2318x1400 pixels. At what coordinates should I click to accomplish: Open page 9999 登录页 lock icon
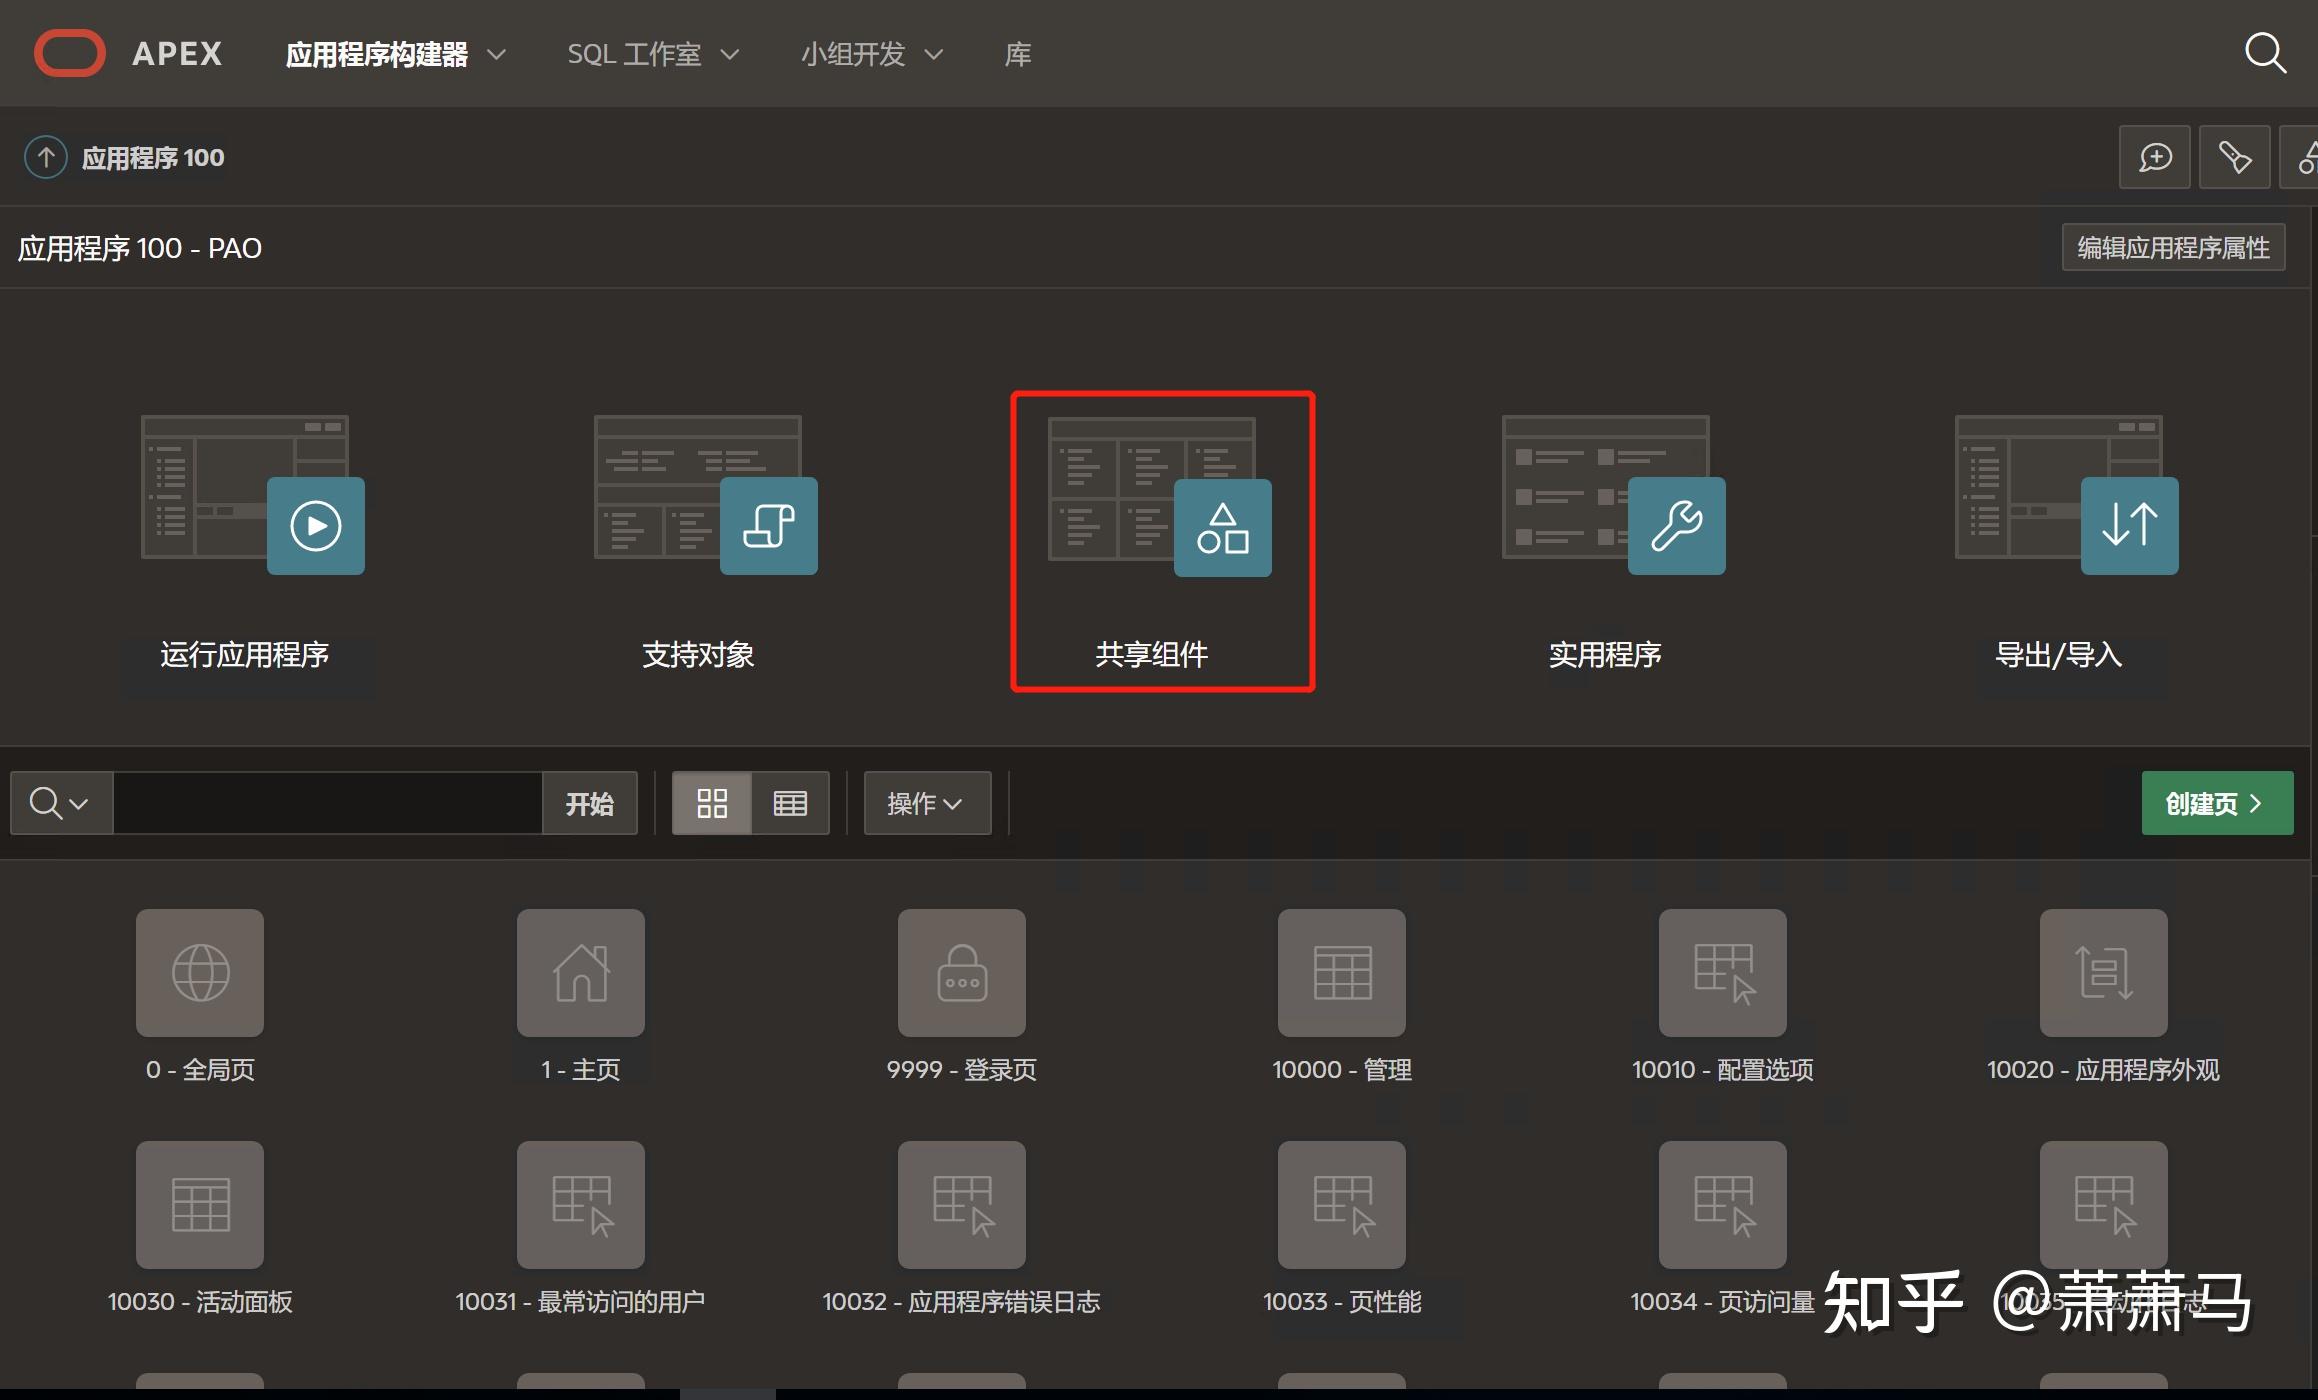[x=961, y=972]
